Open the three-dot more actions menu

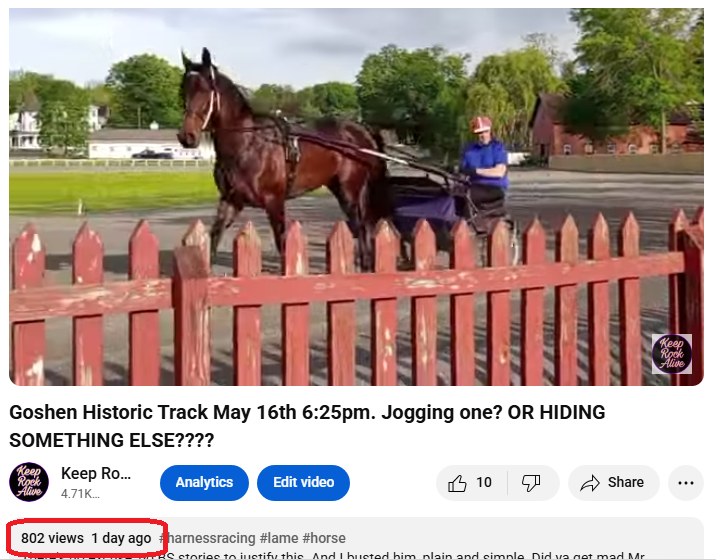[x=686, y=483]
